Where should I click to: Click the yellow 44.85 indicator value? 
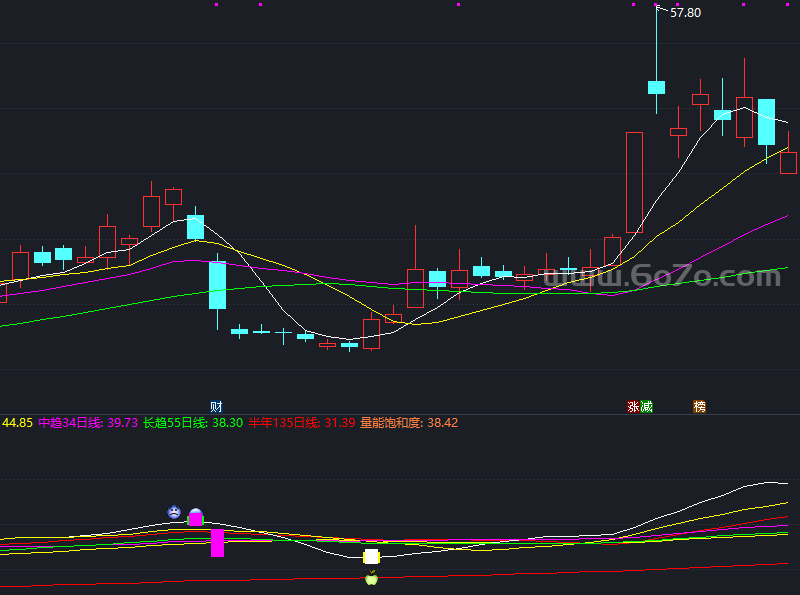(x=17, y=423)
